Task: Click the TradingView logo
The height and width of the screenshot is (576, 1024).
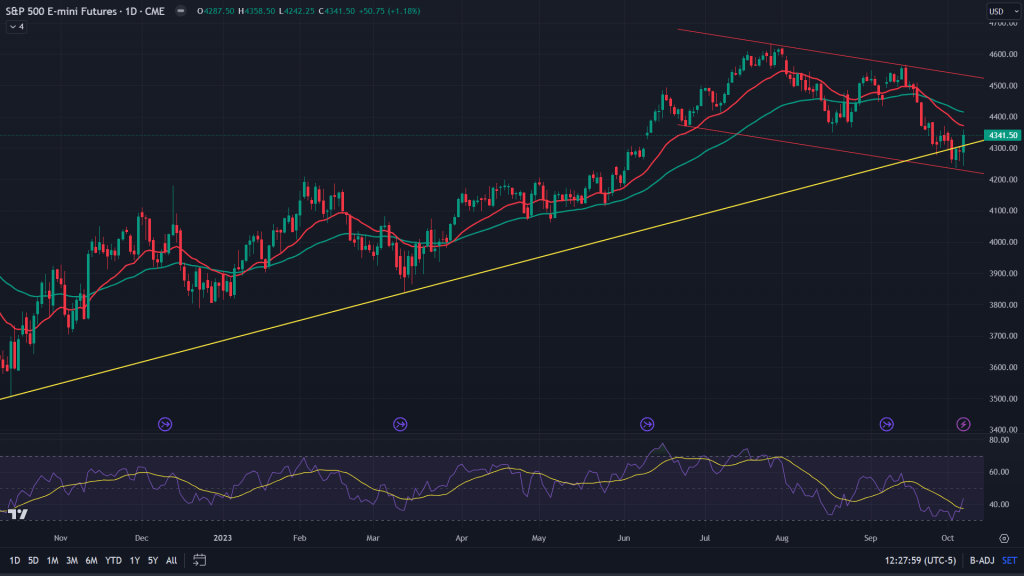Action: [17, 513]
